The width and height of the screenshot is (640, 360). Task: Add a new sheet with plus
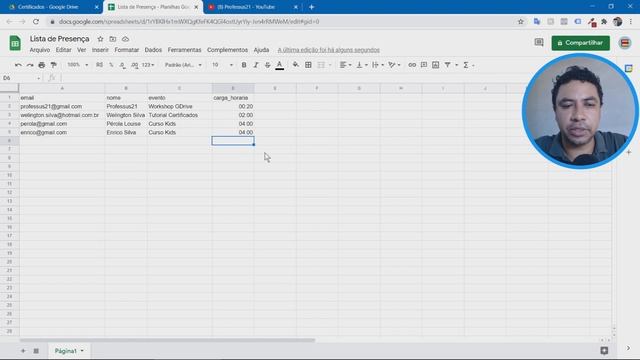point(23,351)
